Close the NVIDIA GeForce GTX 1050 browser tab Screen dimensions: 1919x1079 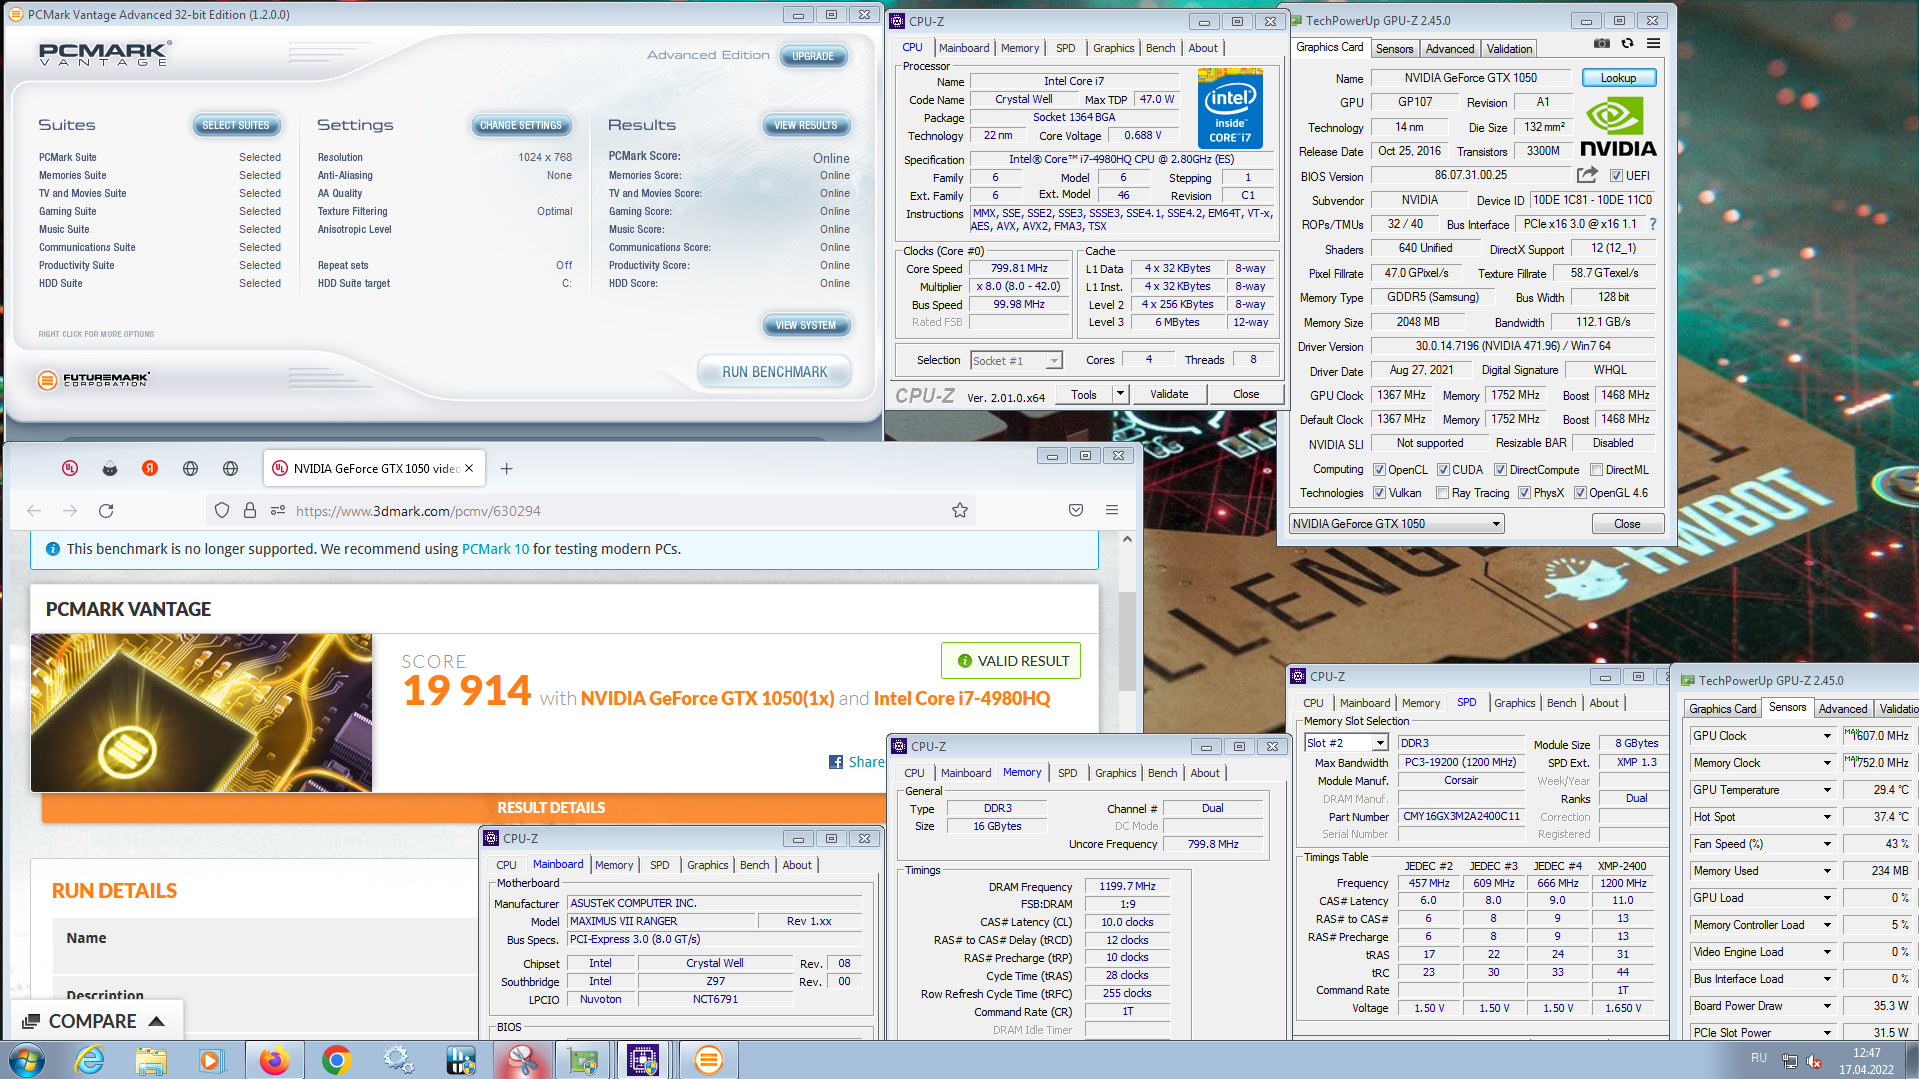(469, 468)
